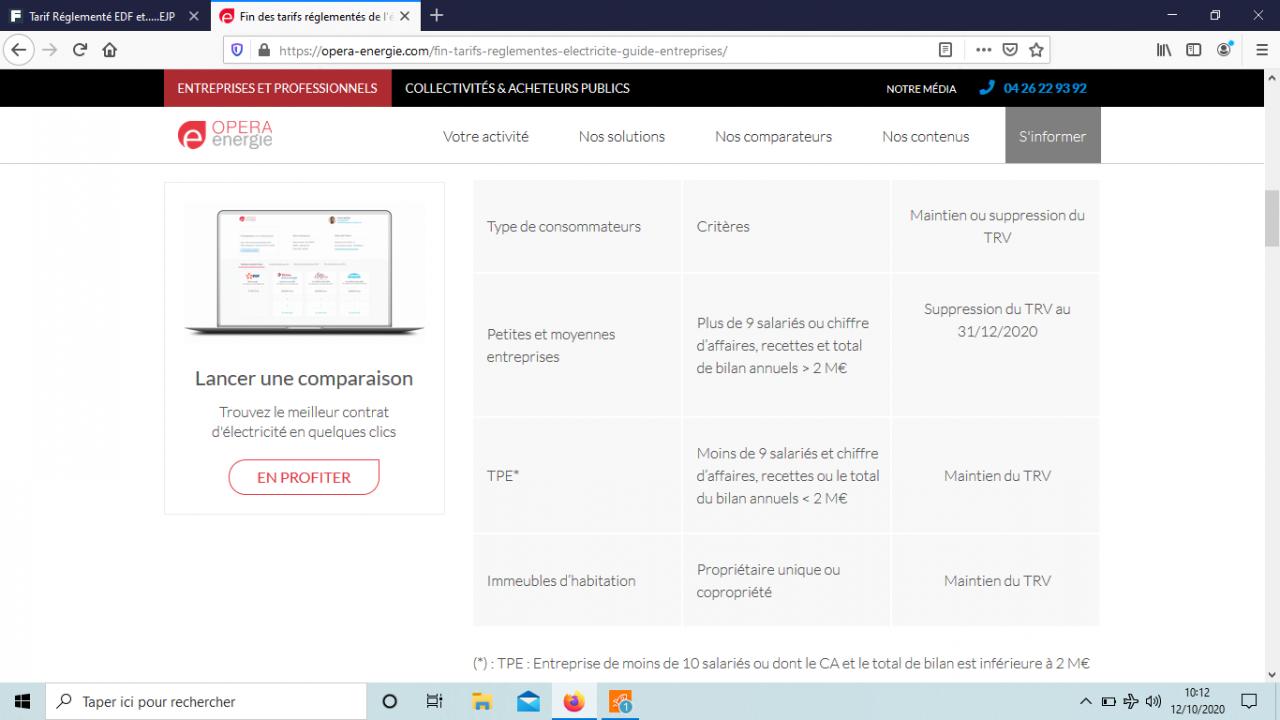
Task: Open the Nos comparateurs menu
Action: (x=773, y=136)
